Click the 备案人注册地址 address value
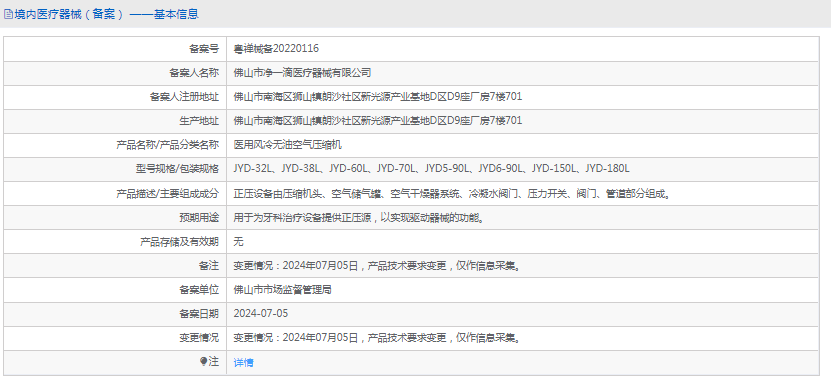Screen dimensions: 831x384 pos(378,97)
